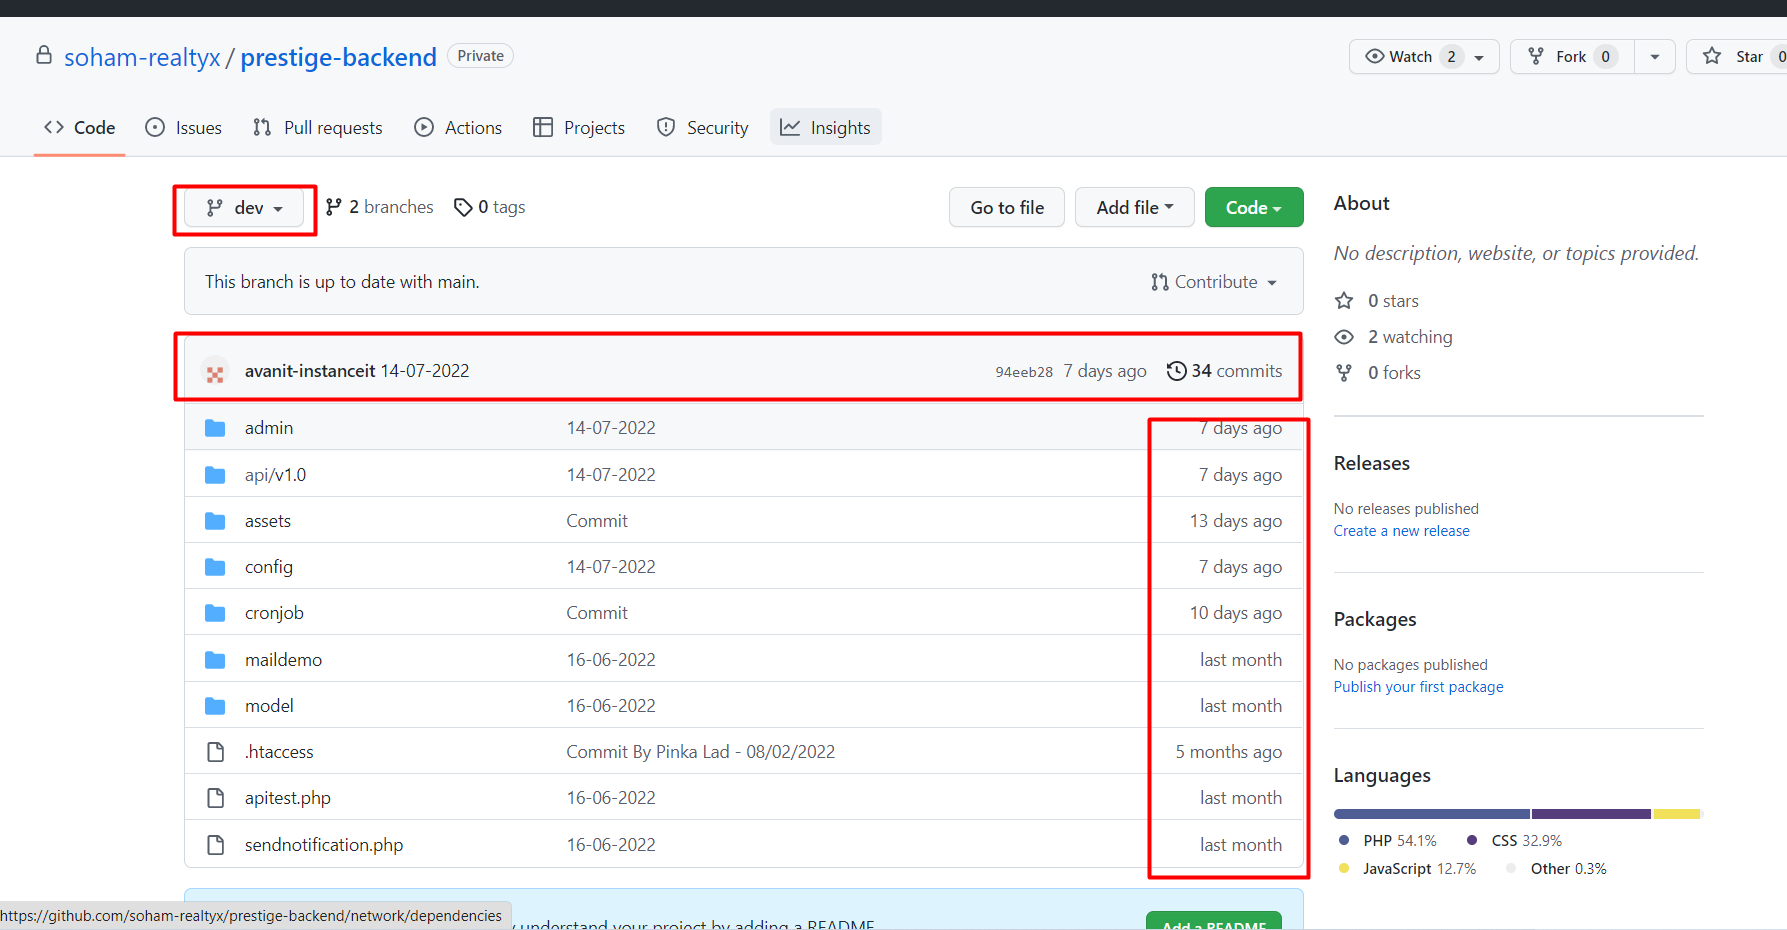Open the assets folder
1787x930 pixels.
coord(268,521)
